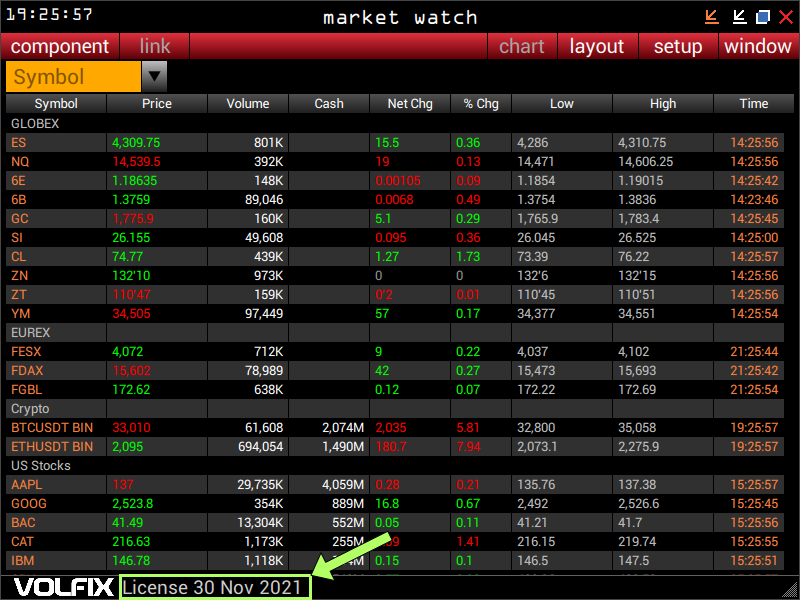Collapse the Crypto group row
Image resolution: width=801 pixels, height=601 pixels.
tap(30, 409)
